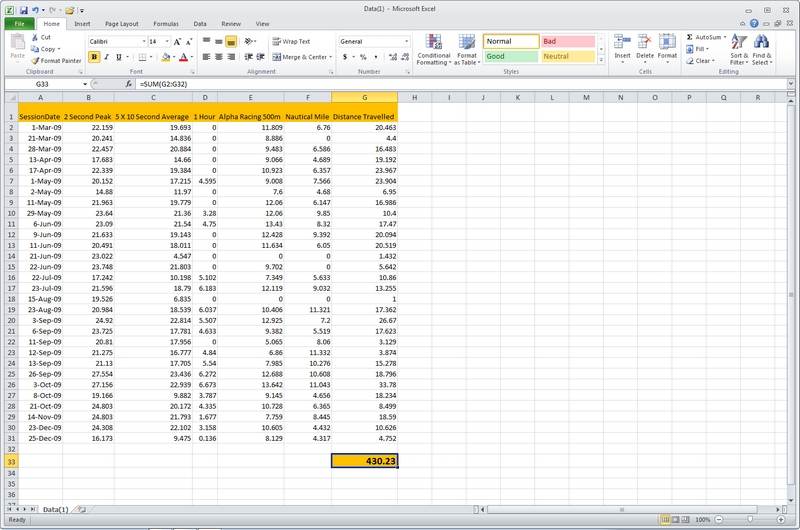Screen dimensions: 800x530
Task: Apply the Good cell style
Action: click(x=509, y=57)
